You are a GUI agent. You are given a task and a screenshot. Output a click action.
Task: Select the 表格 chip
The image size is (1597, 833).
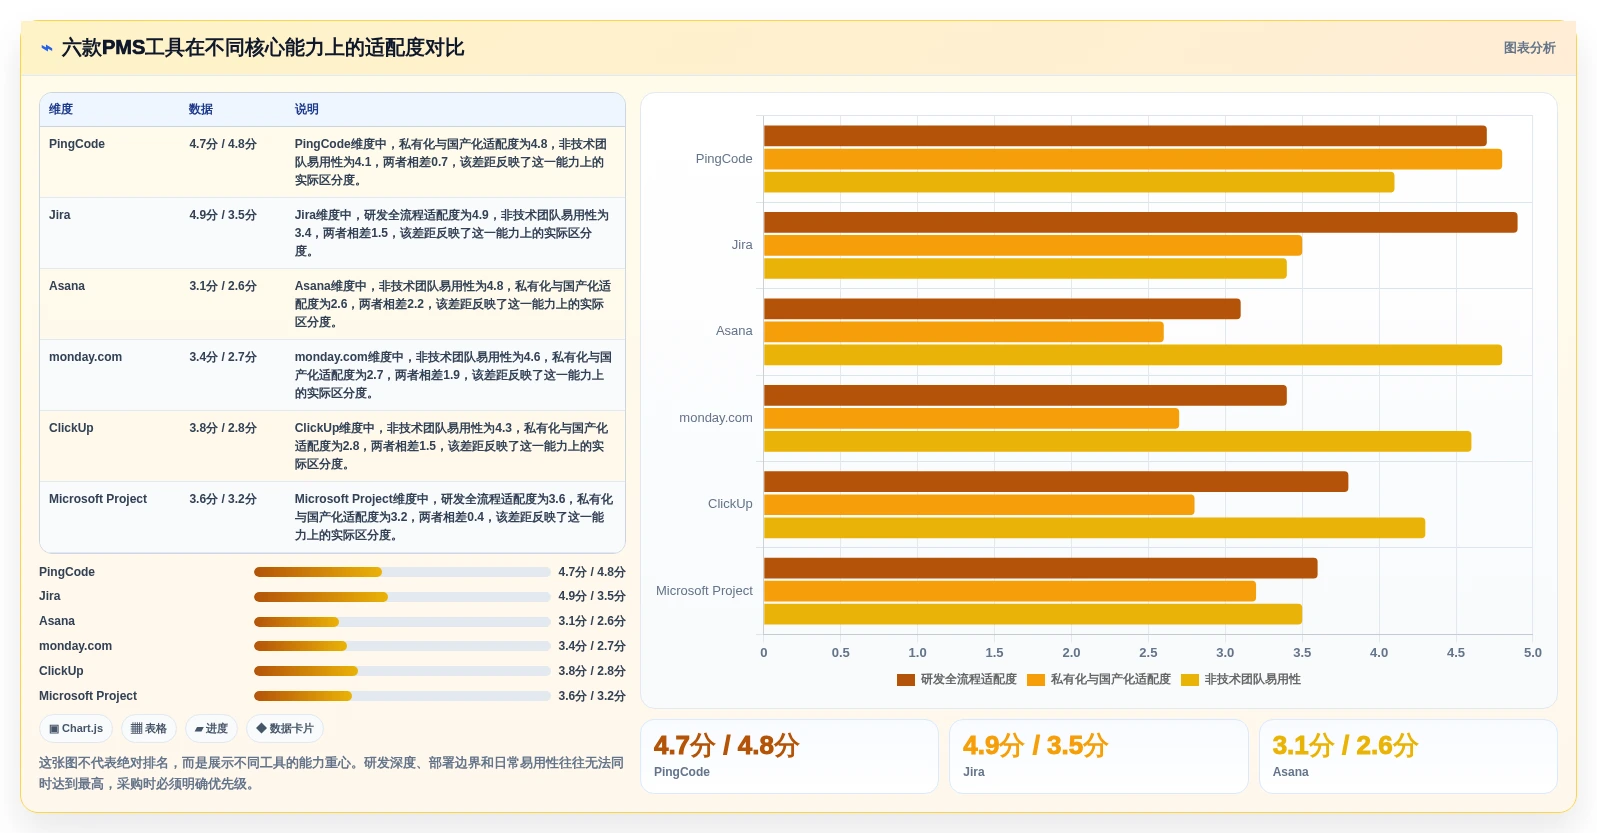149,729
